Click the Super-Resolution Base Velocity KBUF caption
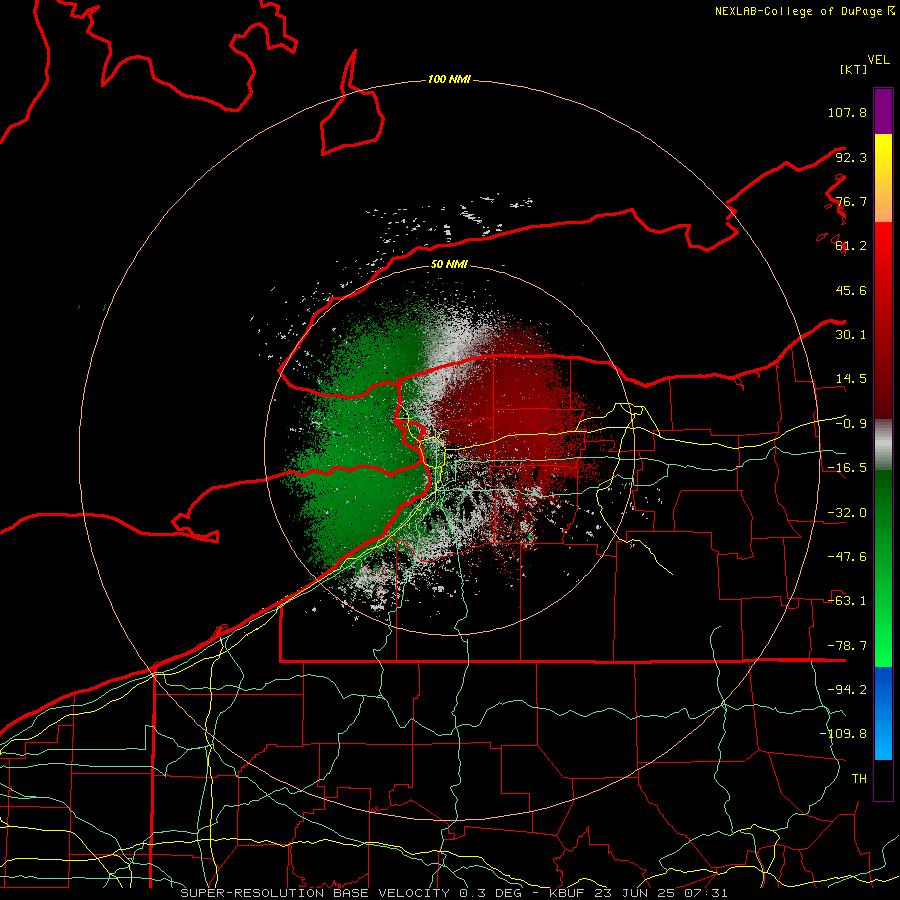This screenshot has height=900, width=900. 454,893
